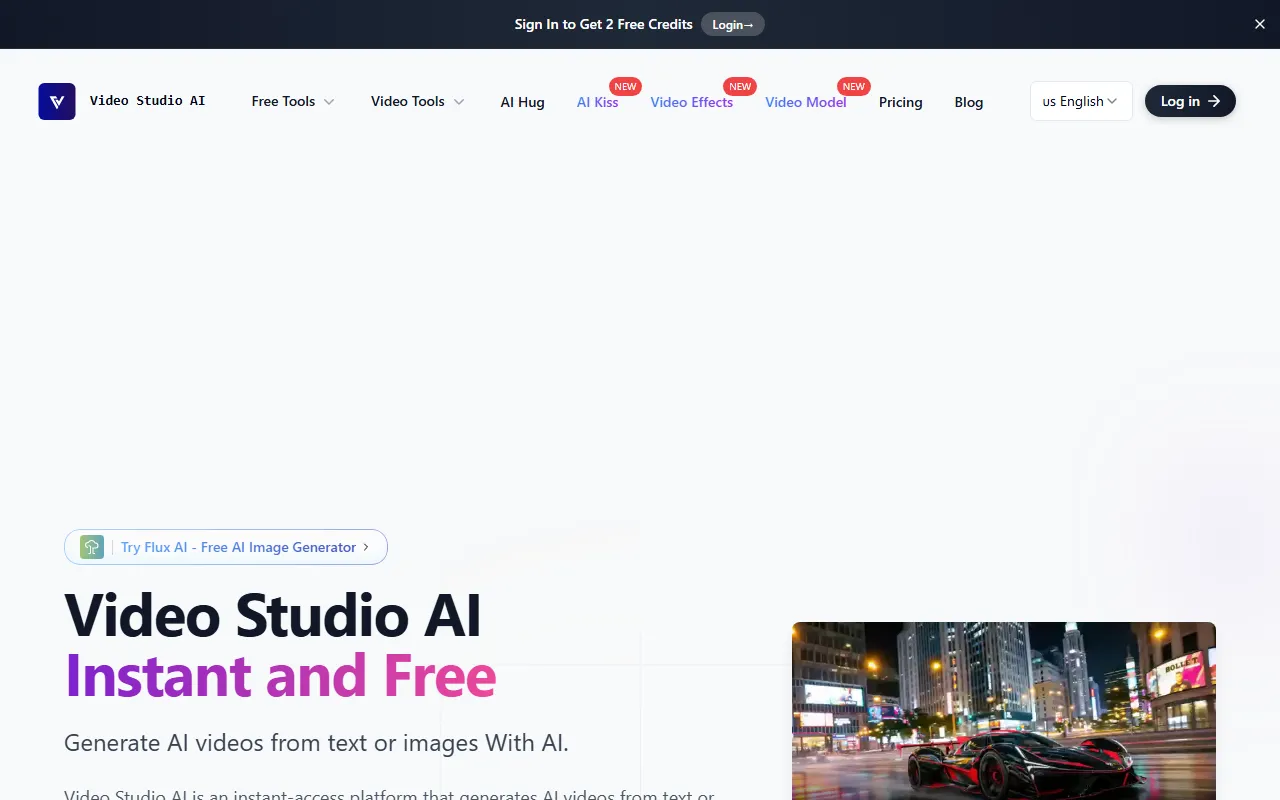
Task: Expand the Video Tools dropdown menu
Action: [x=417, y=101]
